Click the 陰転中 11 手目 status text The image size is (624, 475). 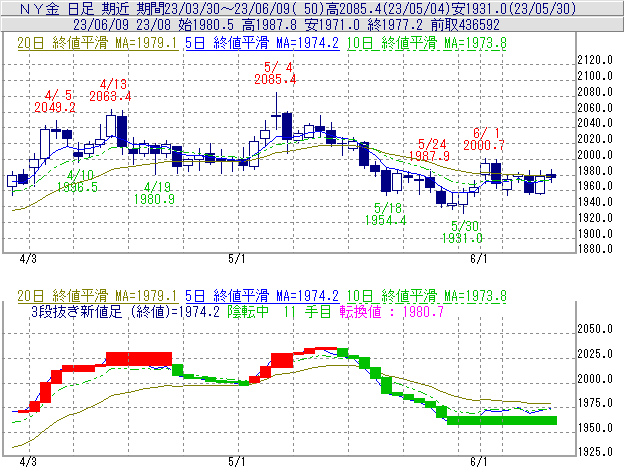click(279, 311)
